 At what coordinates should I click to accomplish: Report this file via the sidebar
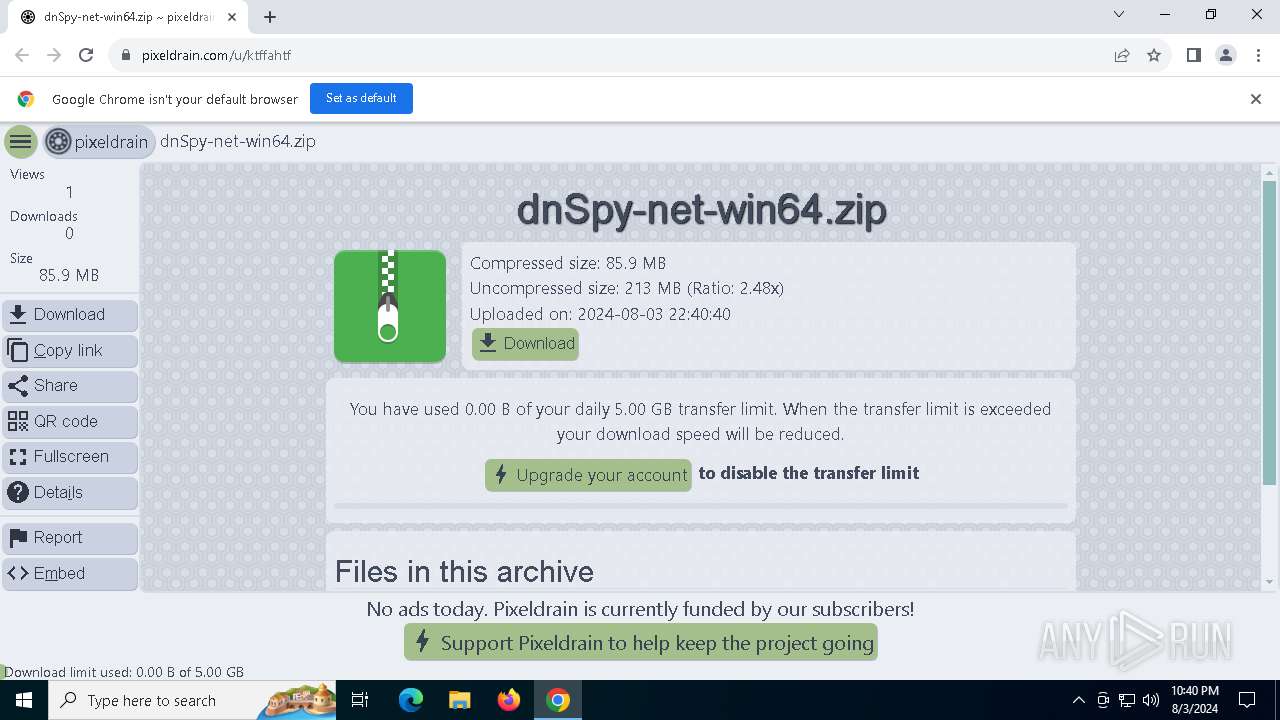point(70,538)
